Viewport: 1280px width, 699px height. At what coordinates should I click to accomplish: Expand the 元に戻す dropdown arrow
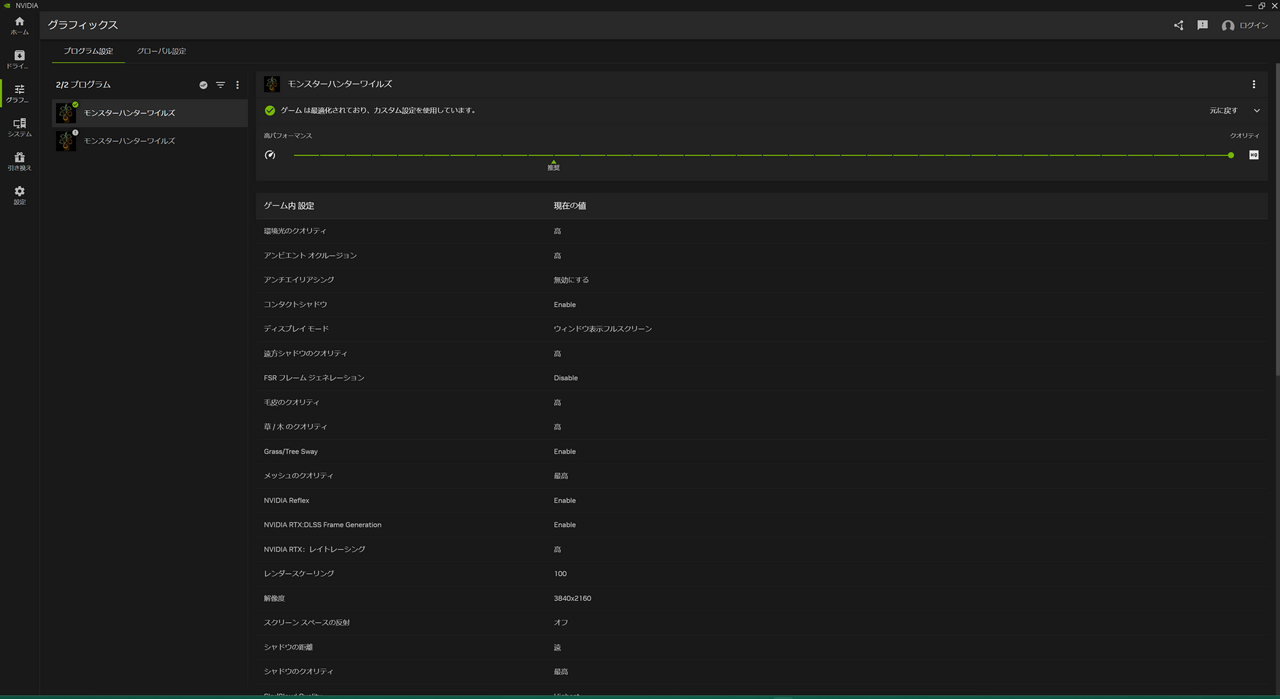pos(1256,110)
